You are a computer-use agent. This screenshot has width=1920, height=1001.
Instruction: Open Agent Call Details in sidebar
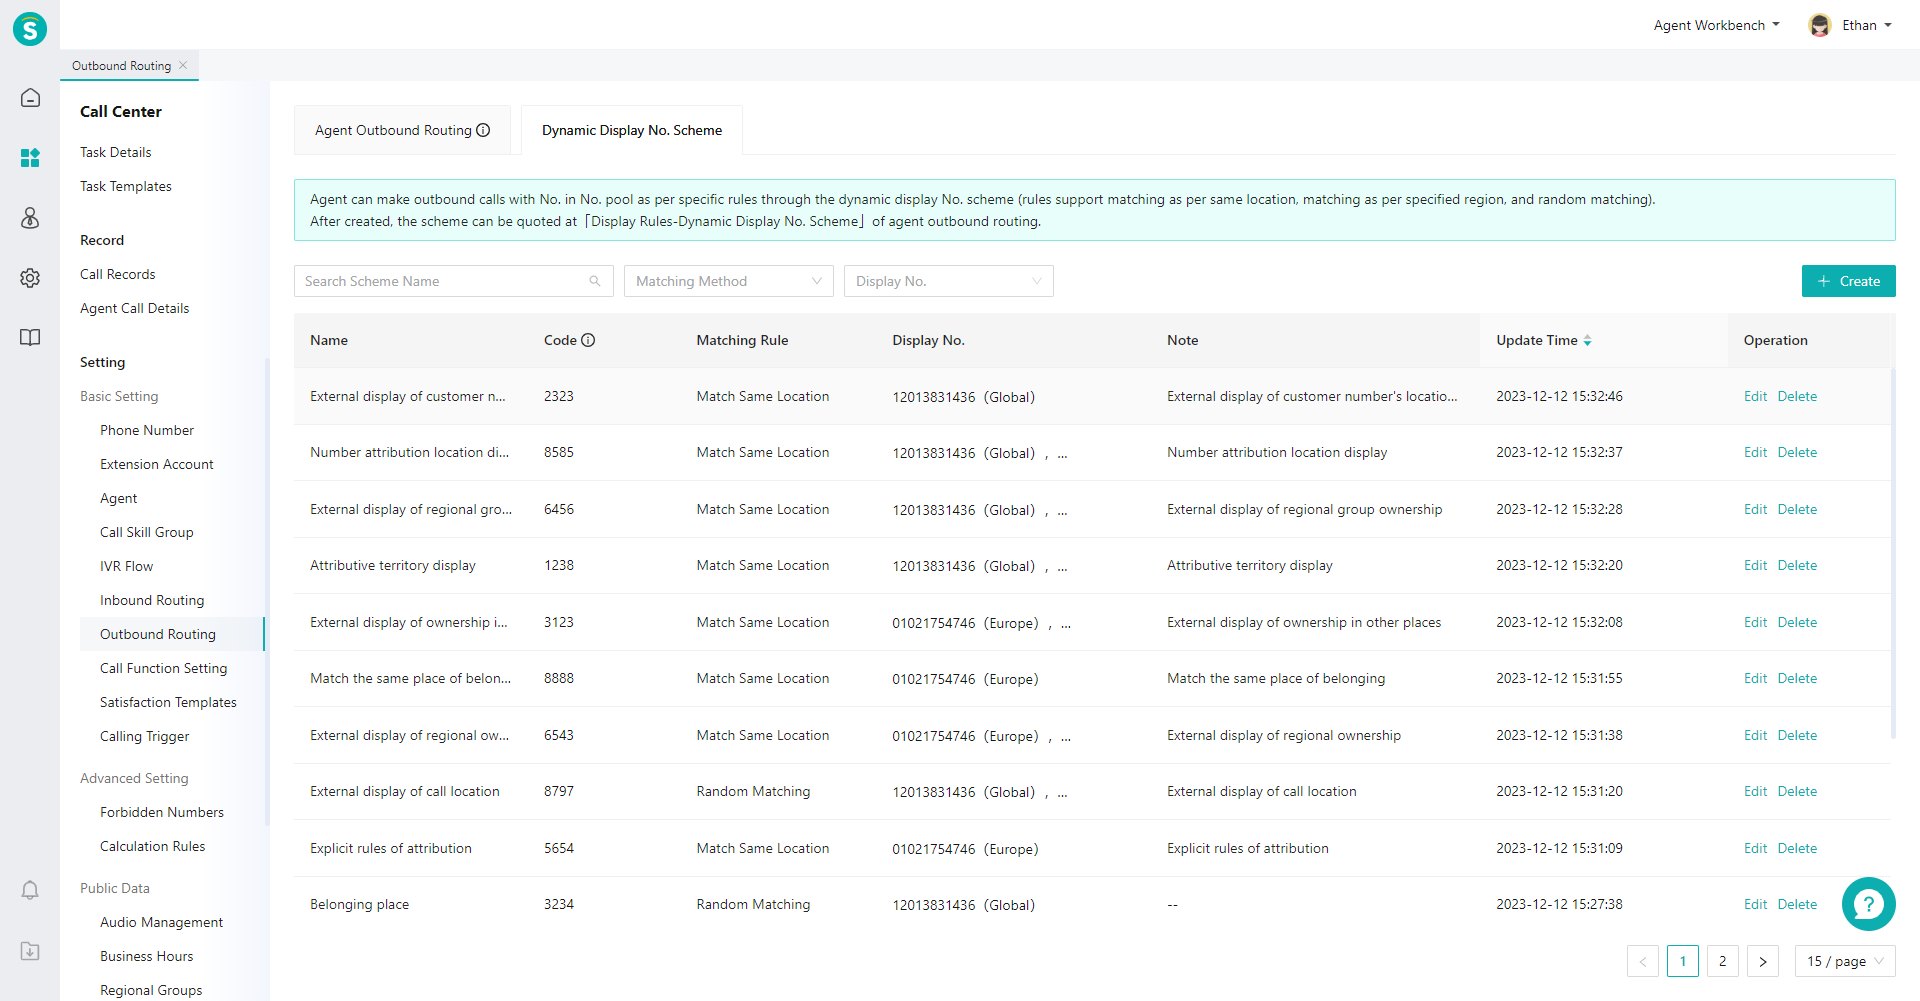tap(135, 308)
